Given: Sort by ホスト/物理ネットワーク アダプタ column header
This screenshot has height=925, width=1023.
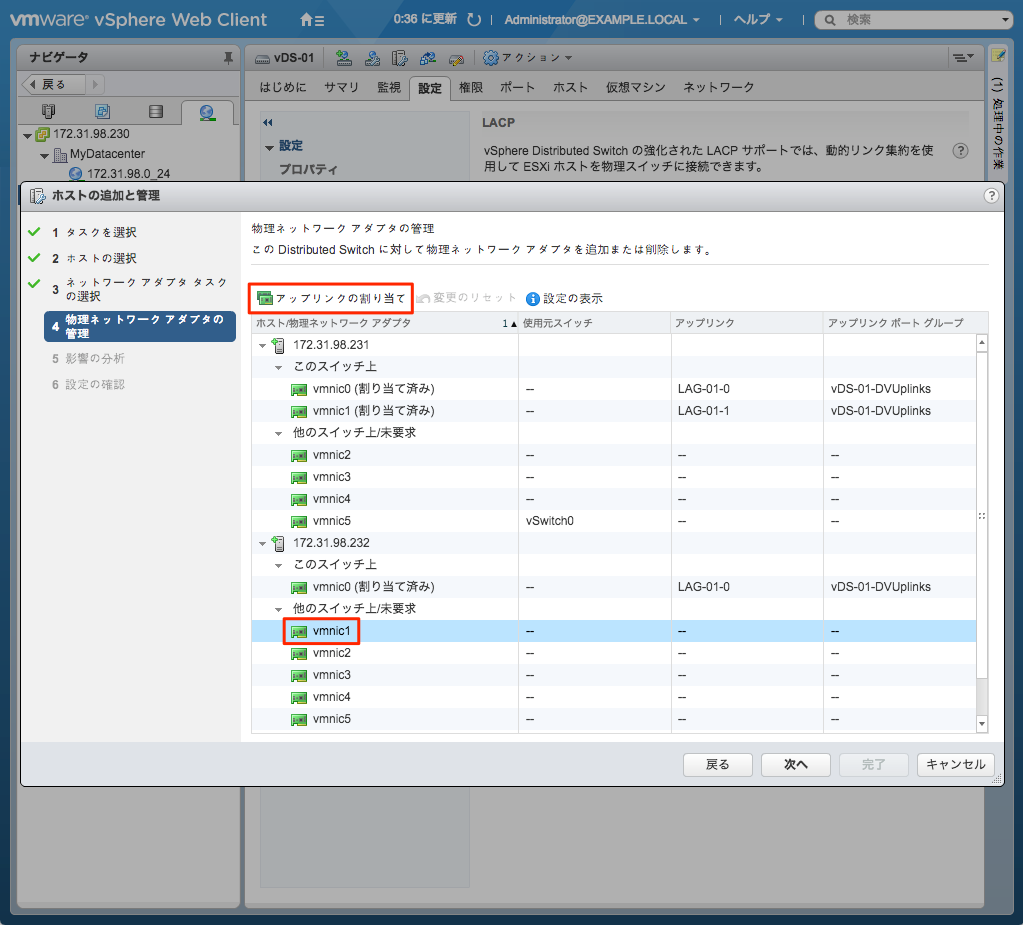Looking at the screenshot, I should [x=385, y=323].
